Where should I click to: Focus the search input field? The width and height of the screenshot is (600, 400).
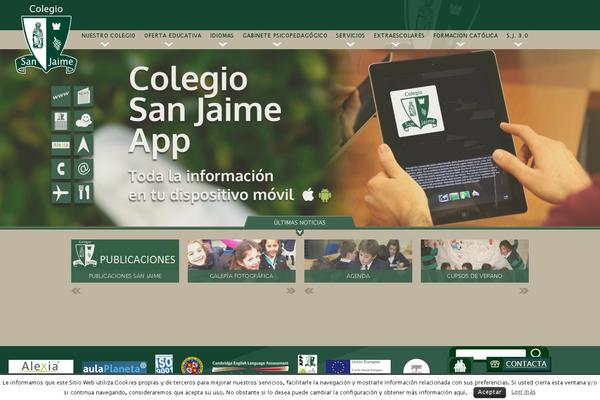tap(491, 353)
